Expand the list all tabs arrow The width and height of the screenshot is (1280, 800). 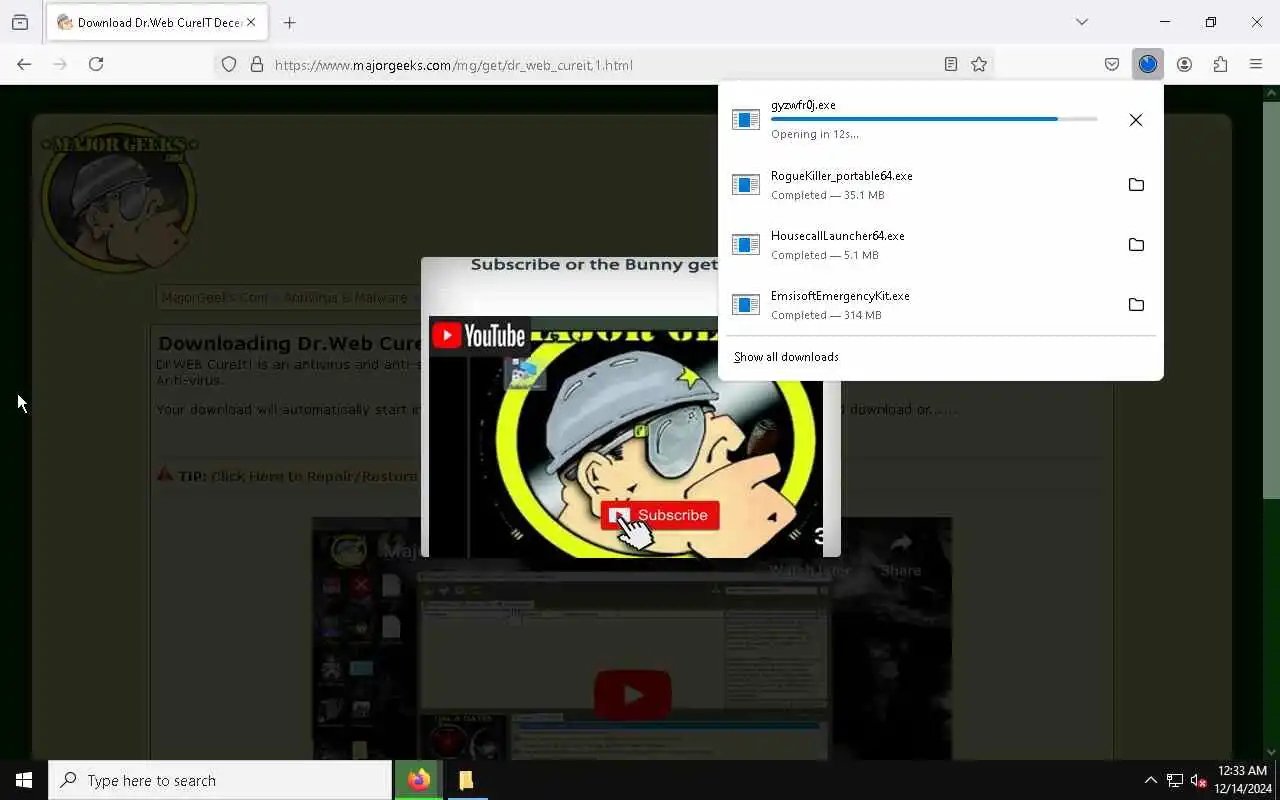[1081, 22]
